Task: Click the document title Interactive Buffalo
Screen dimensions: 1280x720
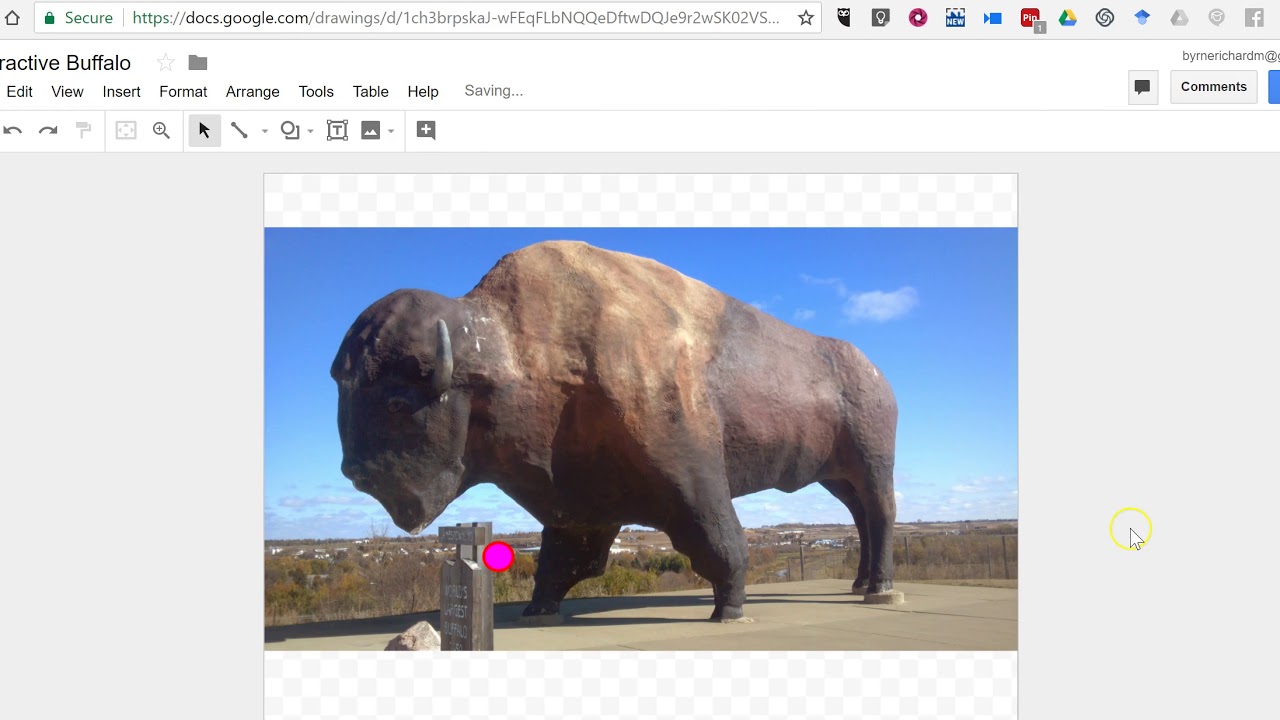Action: click(x=66, y=63)
